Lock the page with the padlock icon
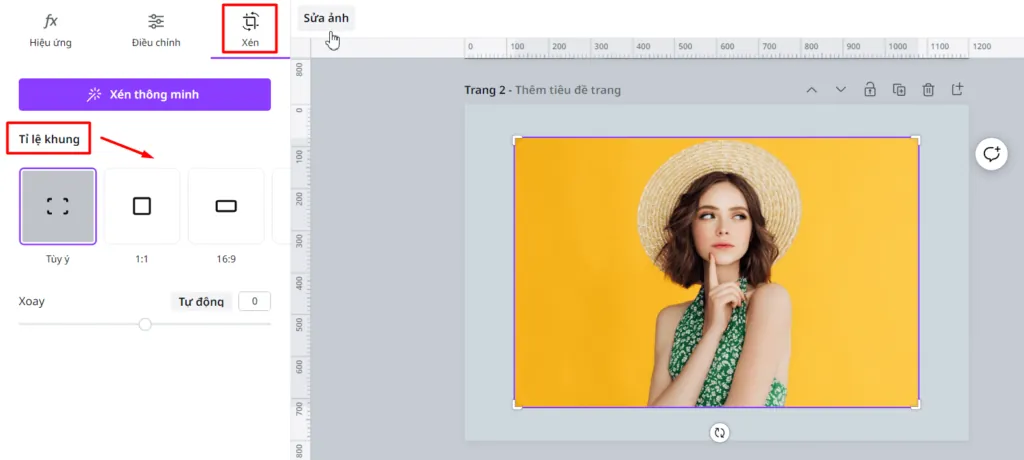The image size is (1024, 460). click(870, 90)
